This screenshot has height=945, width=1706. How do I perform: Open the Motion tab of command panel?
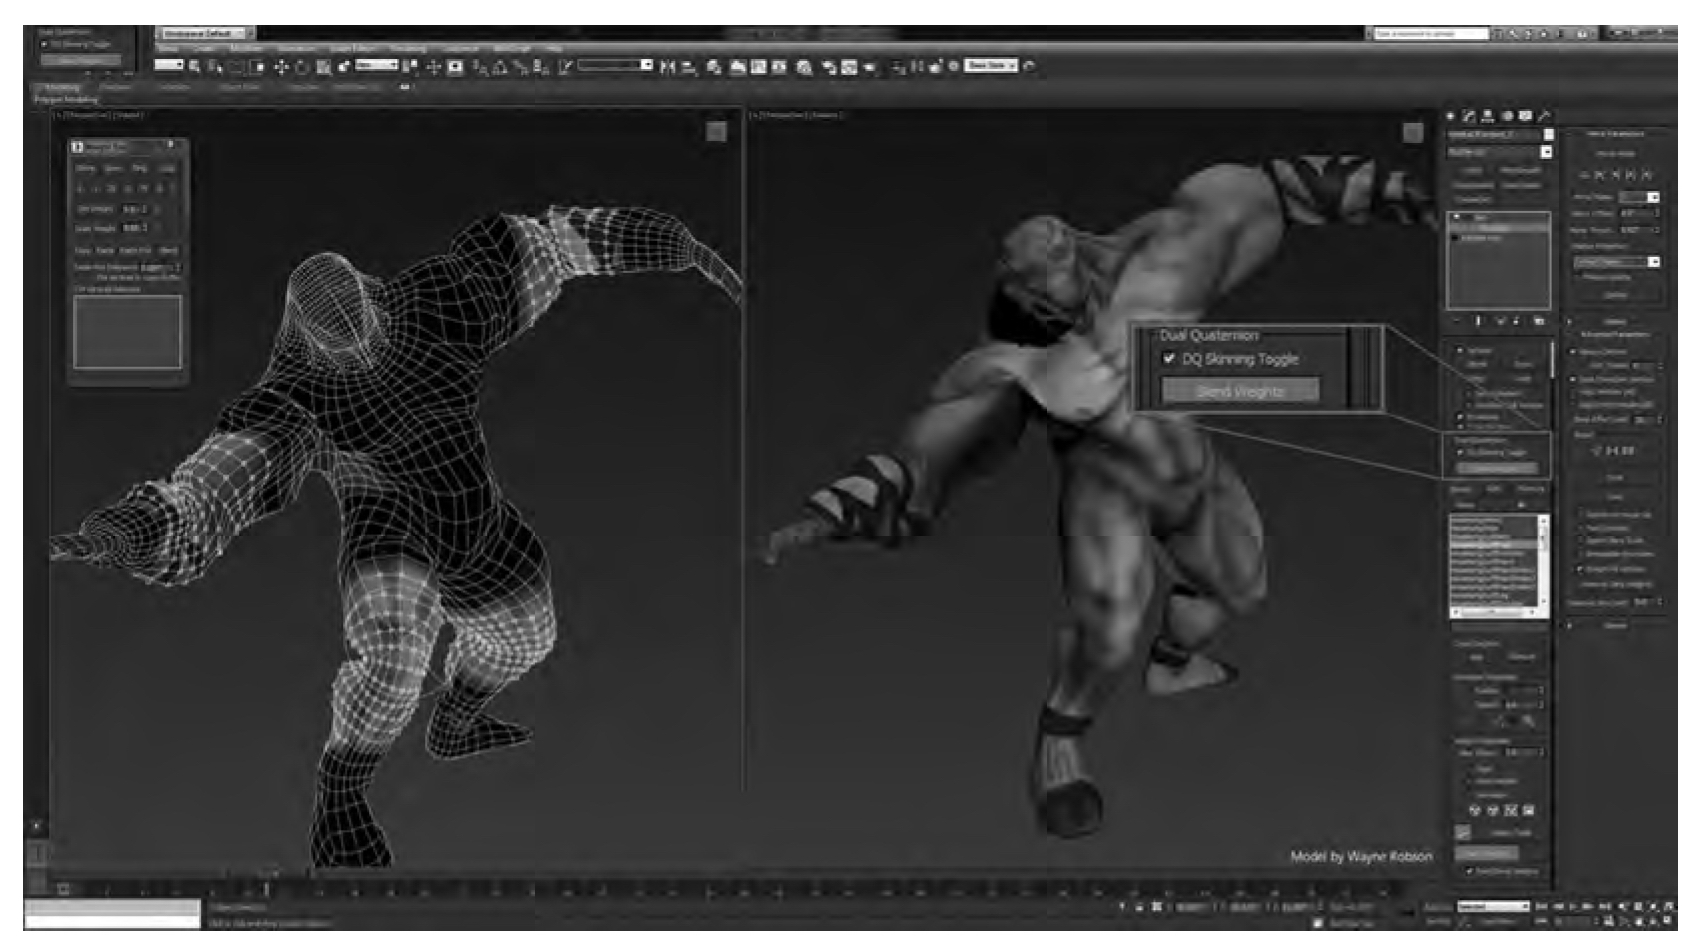click(1507, 116)
